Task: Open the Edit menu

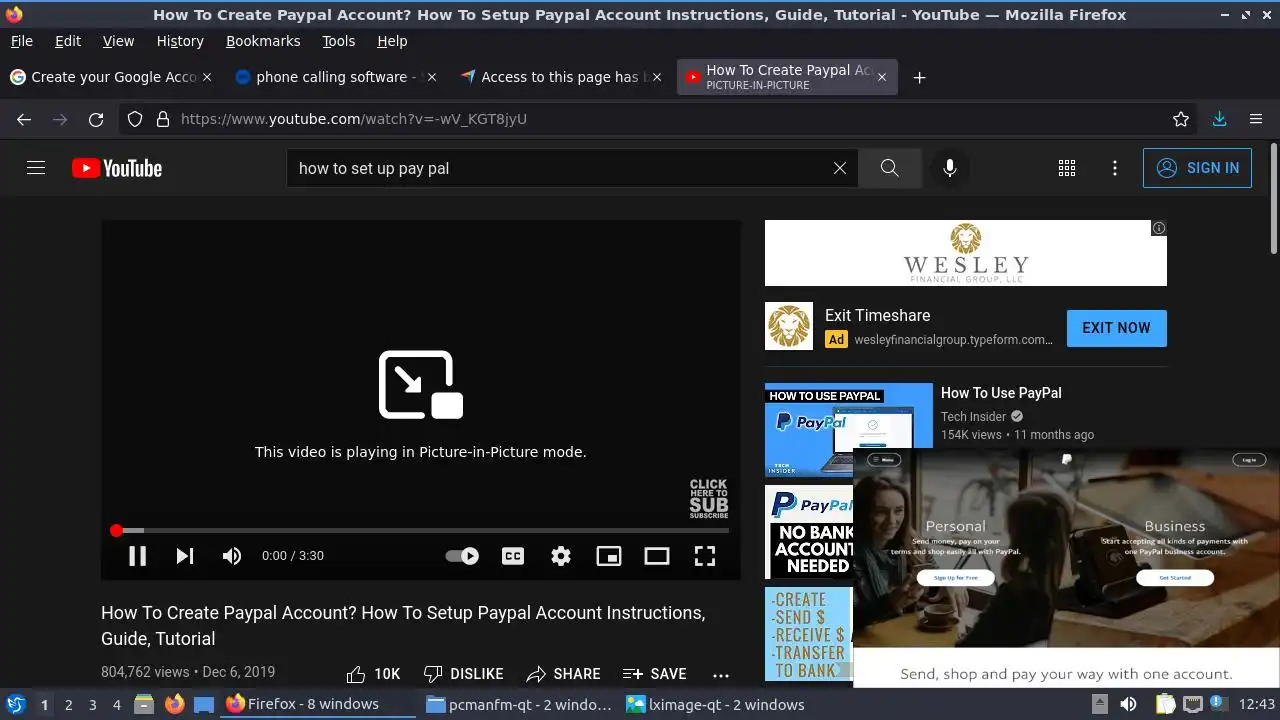Action: click(x=68, y=41)
